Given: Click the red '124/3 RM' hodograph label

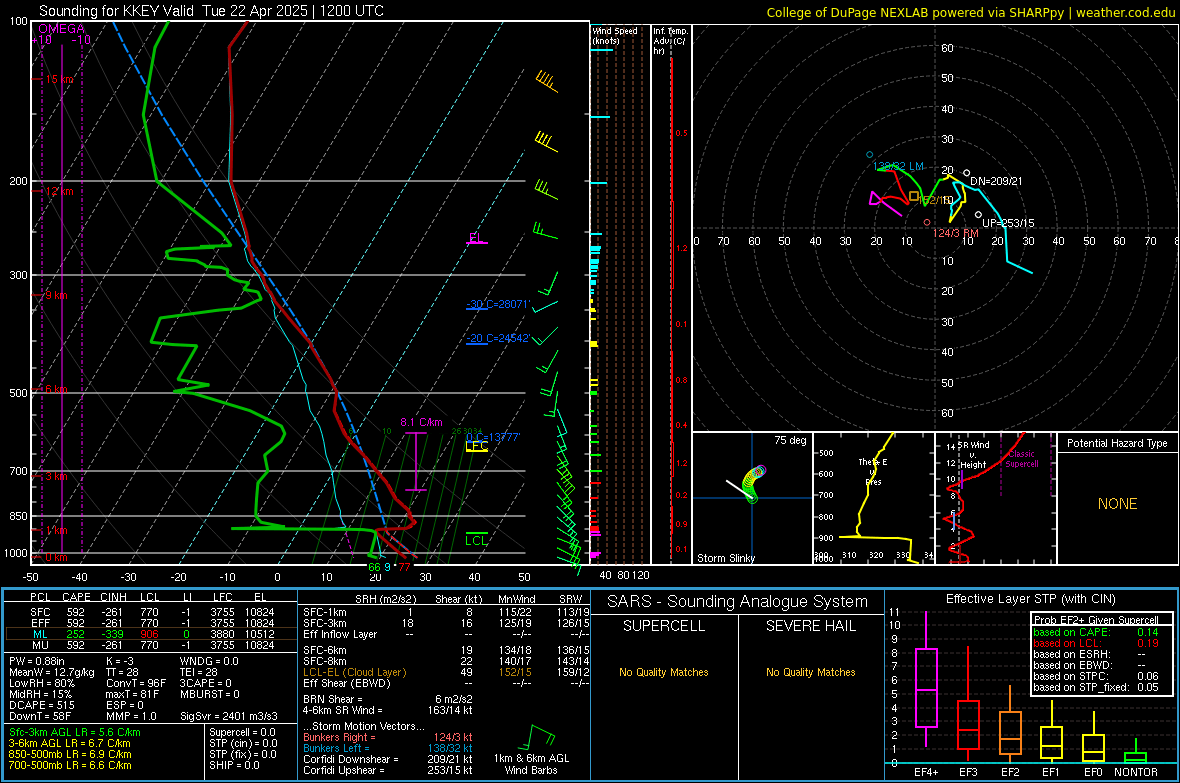Looking at the screenshot, I should coord(956,233).
